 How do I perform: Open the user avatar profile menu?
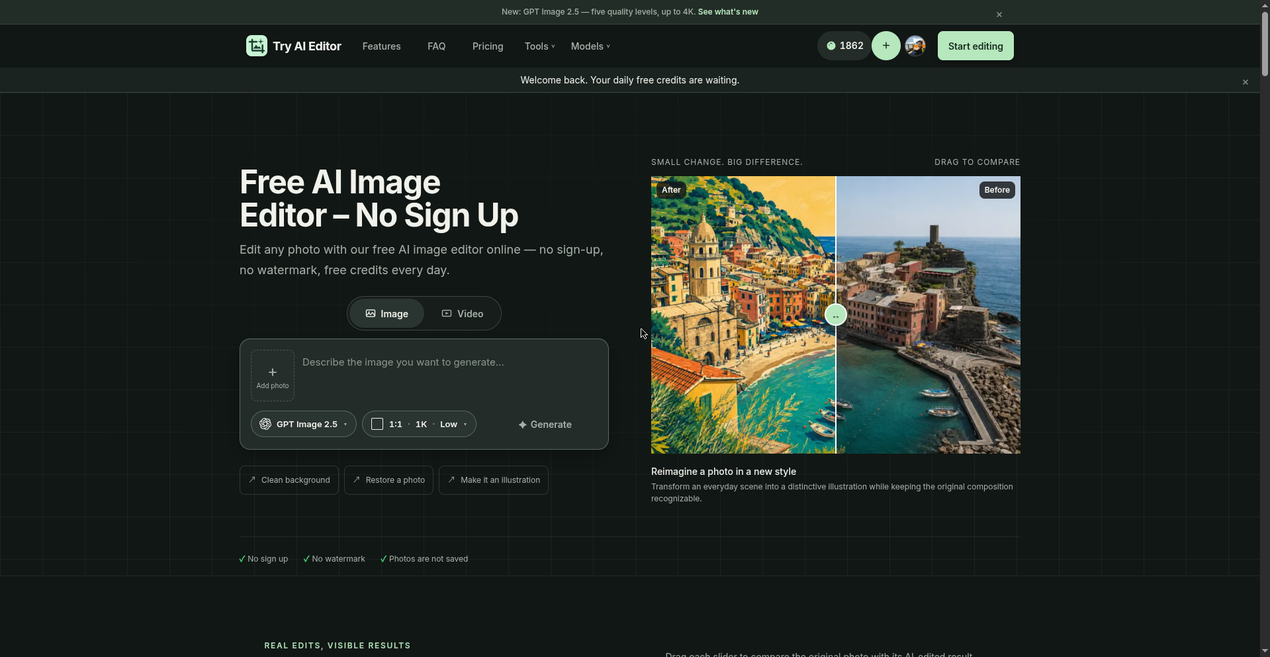pyautogui.click(x=915, y=46)
